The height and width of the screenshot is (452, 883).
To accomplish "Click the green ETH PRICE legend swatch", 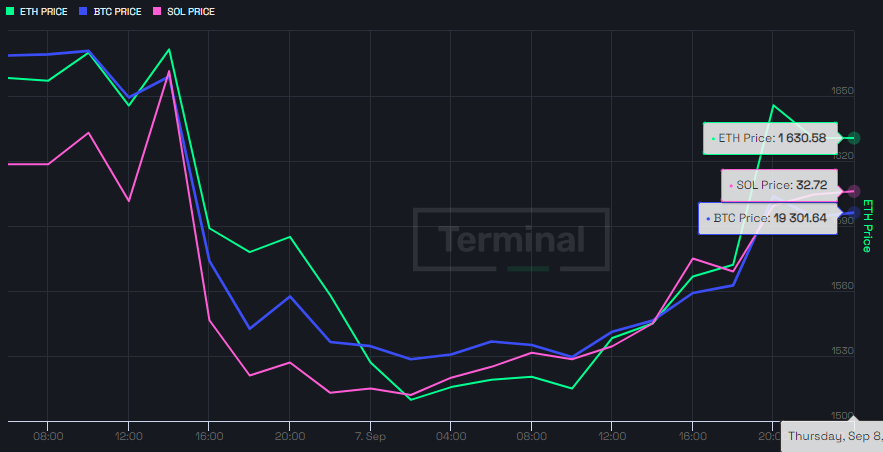I will click(10, 11).
